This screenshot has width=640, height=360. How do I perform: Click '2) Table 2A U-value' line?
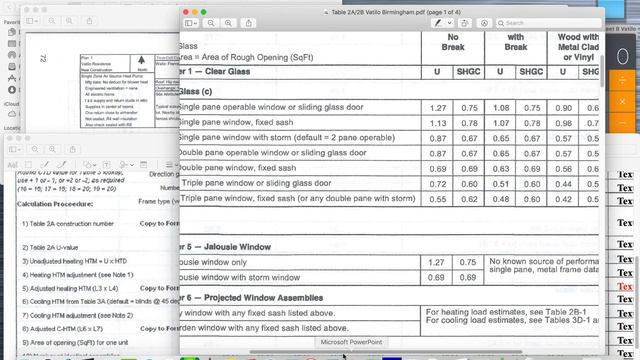pos(50,247)
